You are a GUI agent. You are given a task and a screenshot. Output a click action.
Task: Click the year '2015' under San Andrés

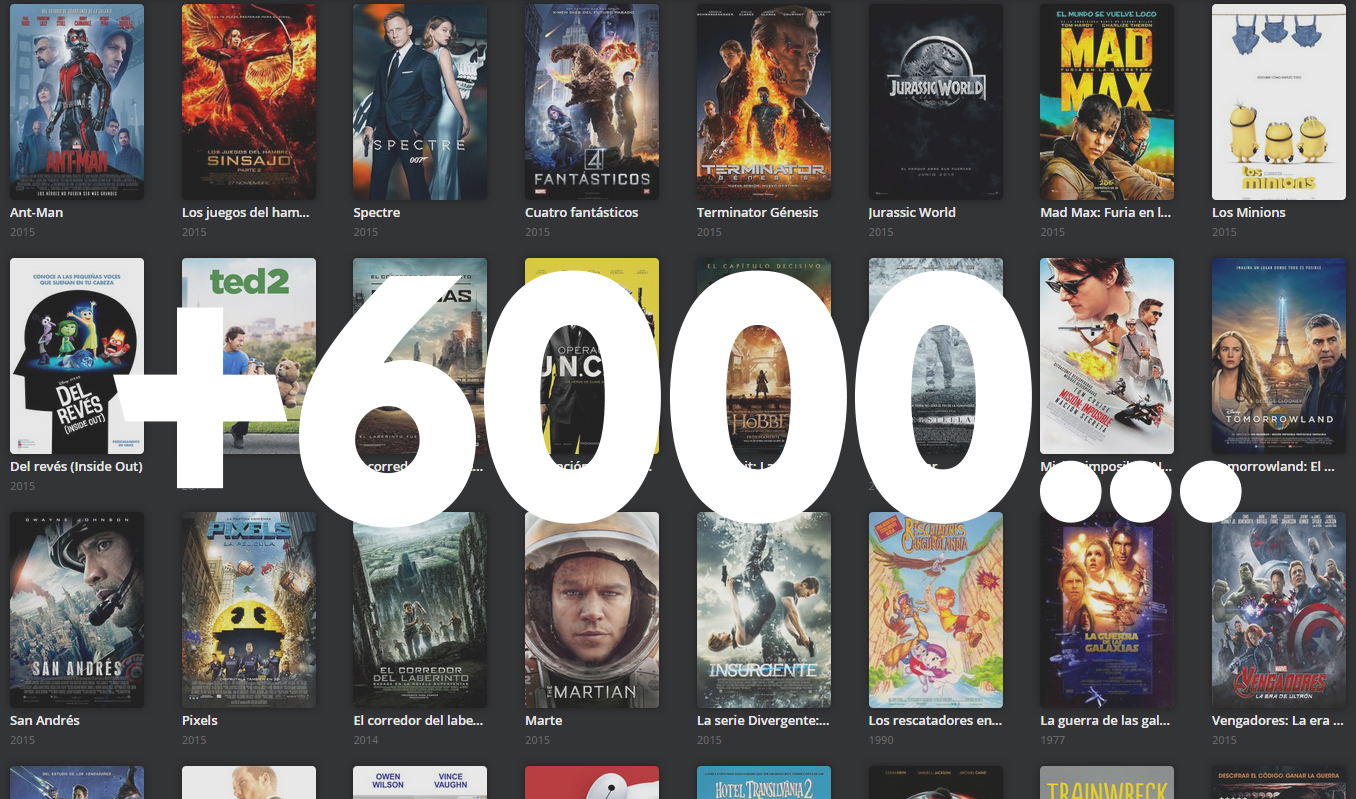23,740
